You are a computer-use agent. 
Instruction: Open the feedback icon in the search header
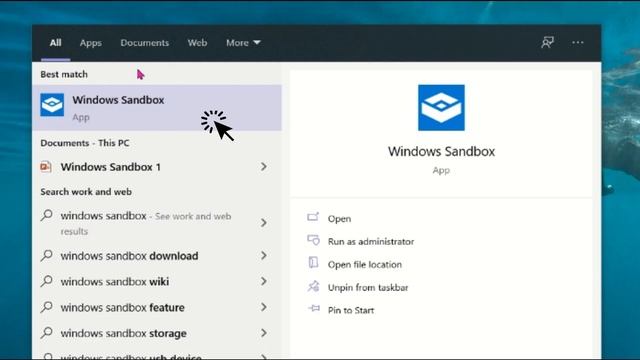tap(547, 42)
